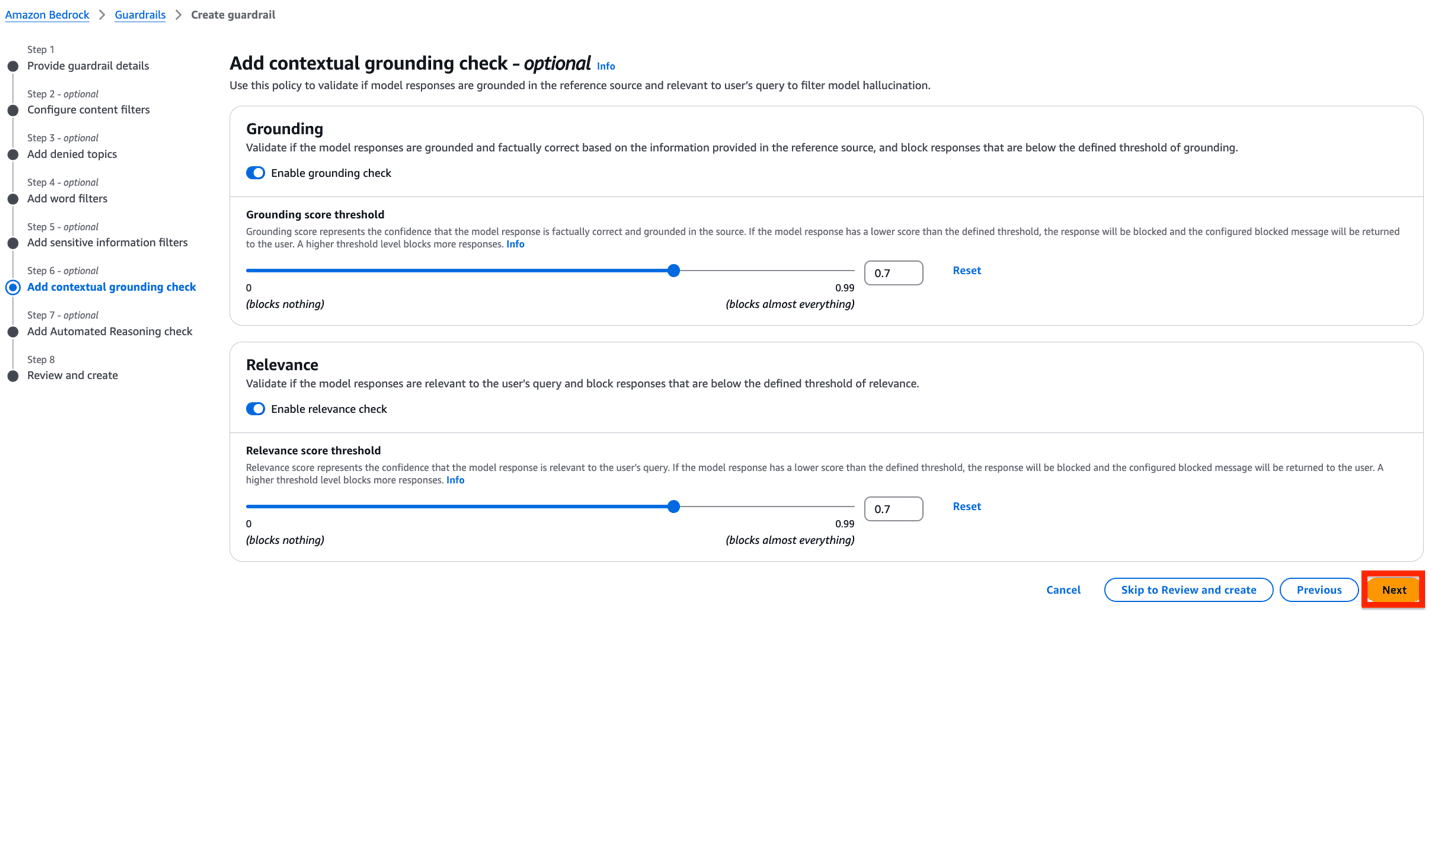This screenshot has height=853, width=1431.
Task: Click the Grounding threshold value input field
Action: 893,272
